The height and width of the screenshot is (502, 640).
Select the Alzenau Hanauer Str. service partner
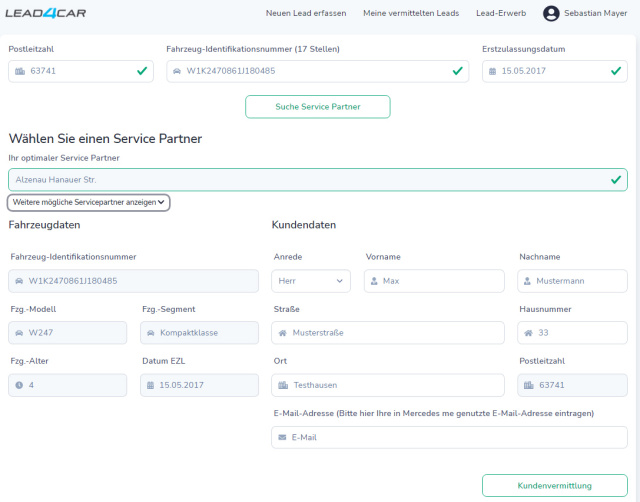pos(317,179)
